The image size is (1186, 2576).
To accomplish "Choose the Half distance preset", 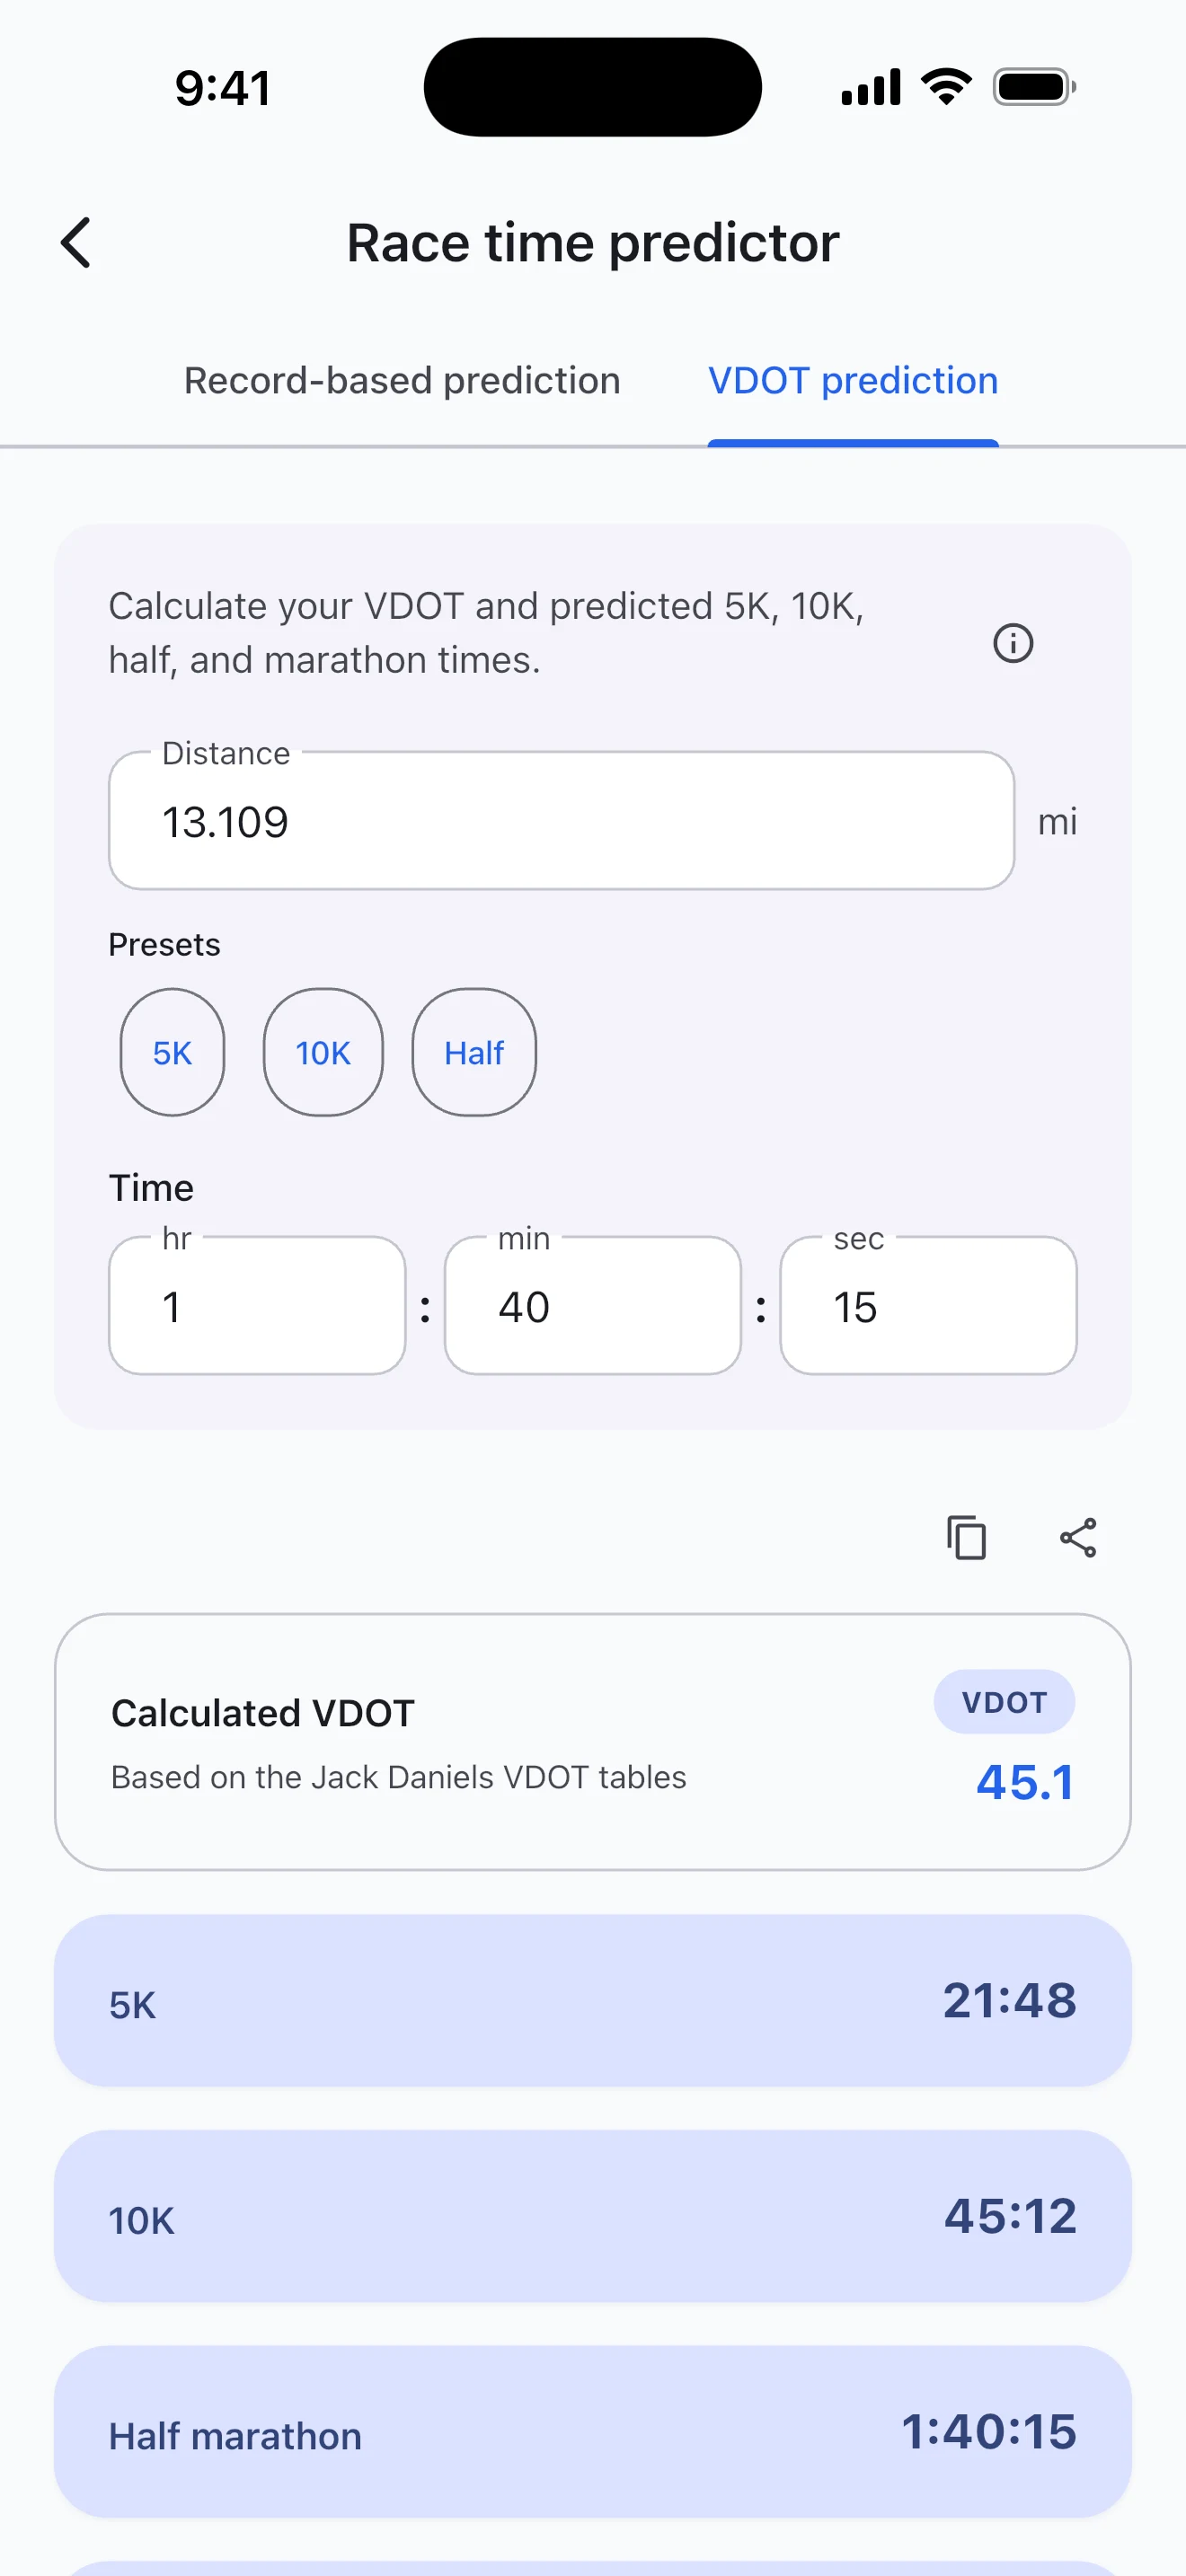I will (x=474, y=1052).
